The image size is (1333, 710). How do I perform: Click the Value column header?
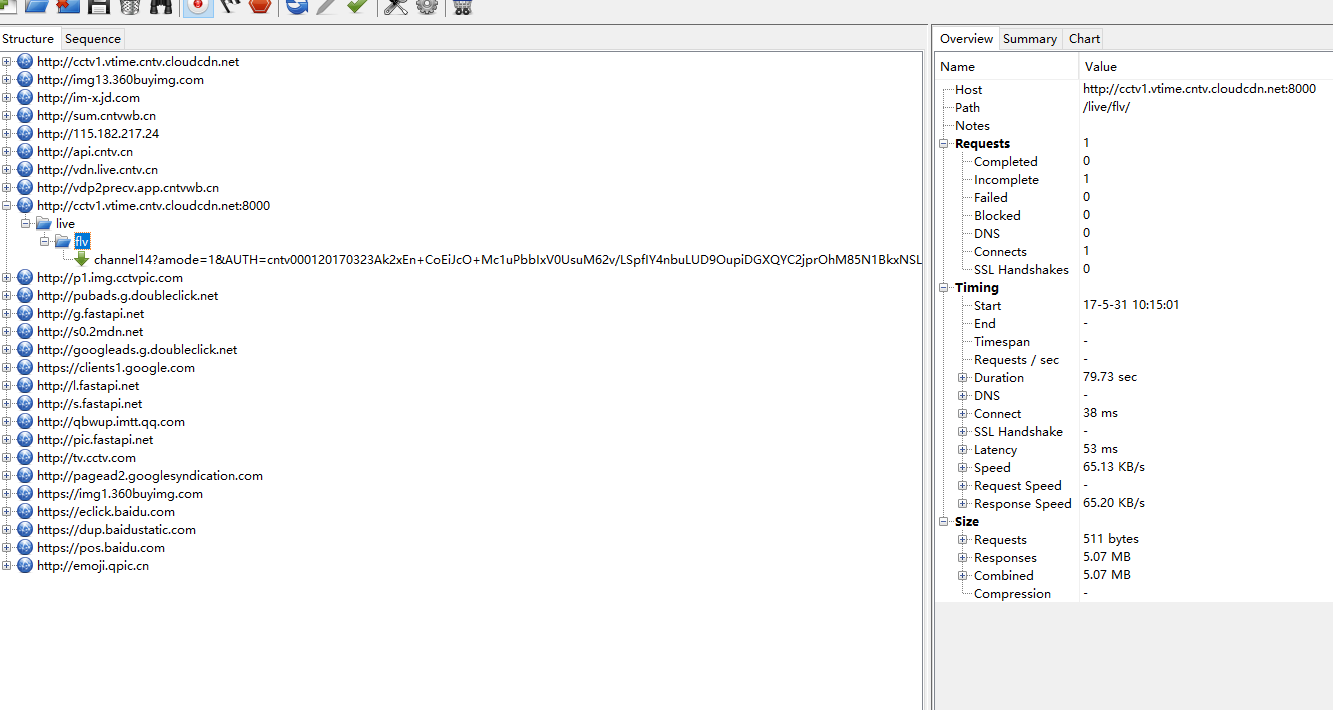(x=1206, y=67)
